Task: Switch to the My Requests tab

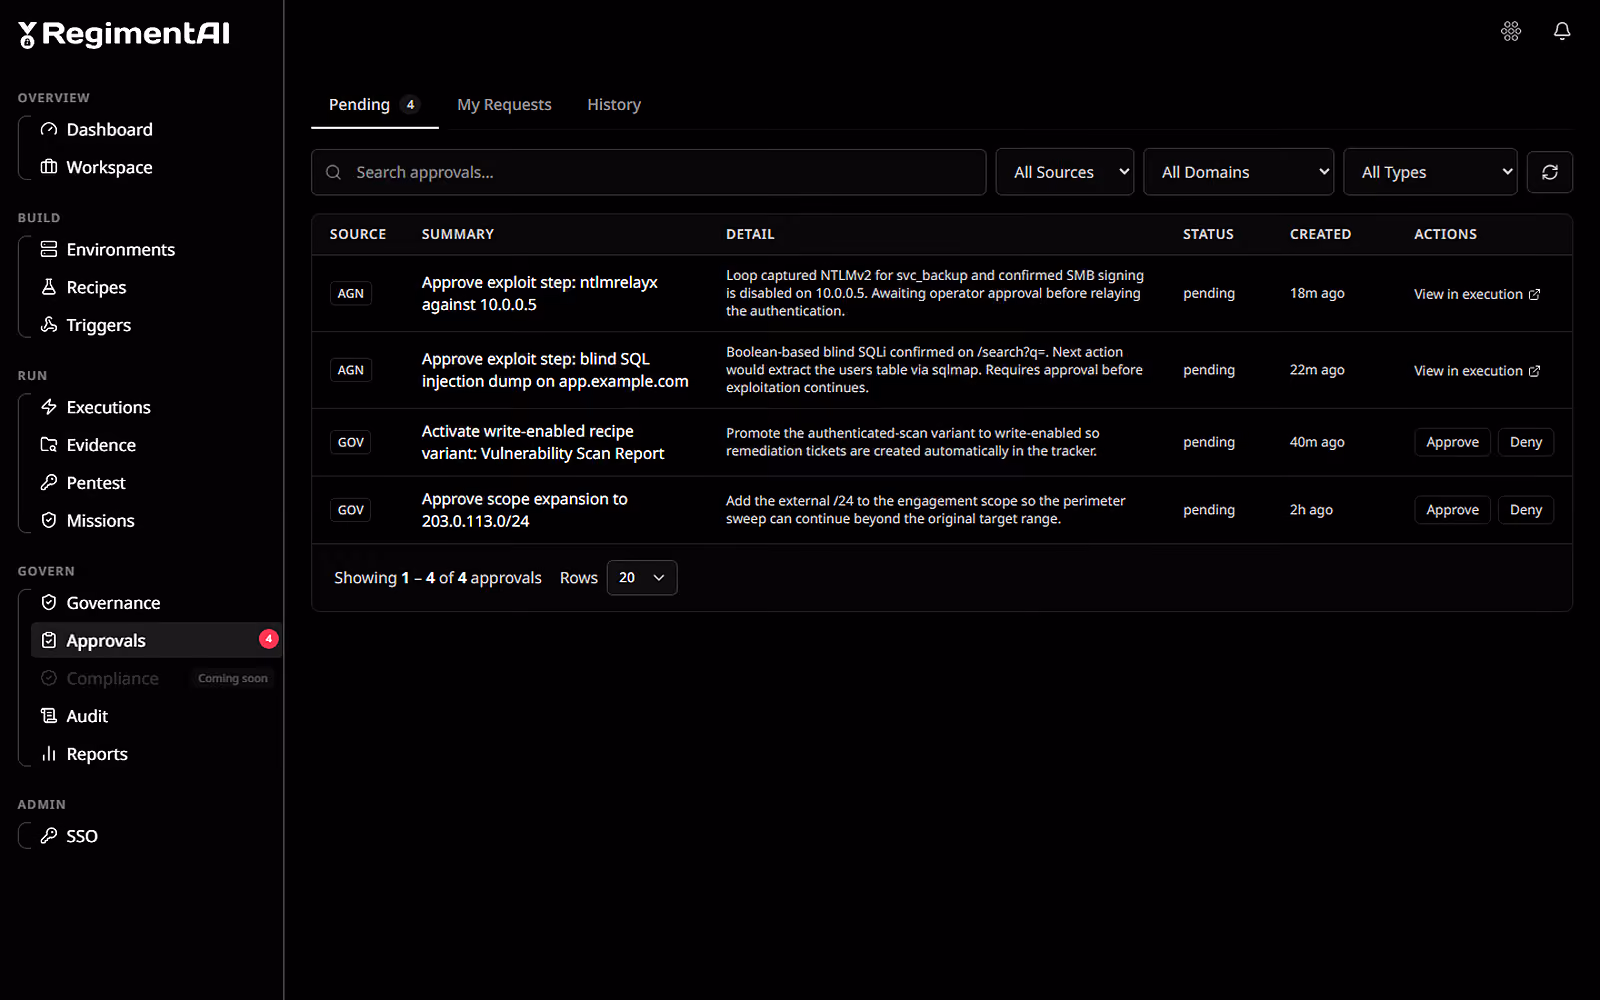Action: [504, 105]
